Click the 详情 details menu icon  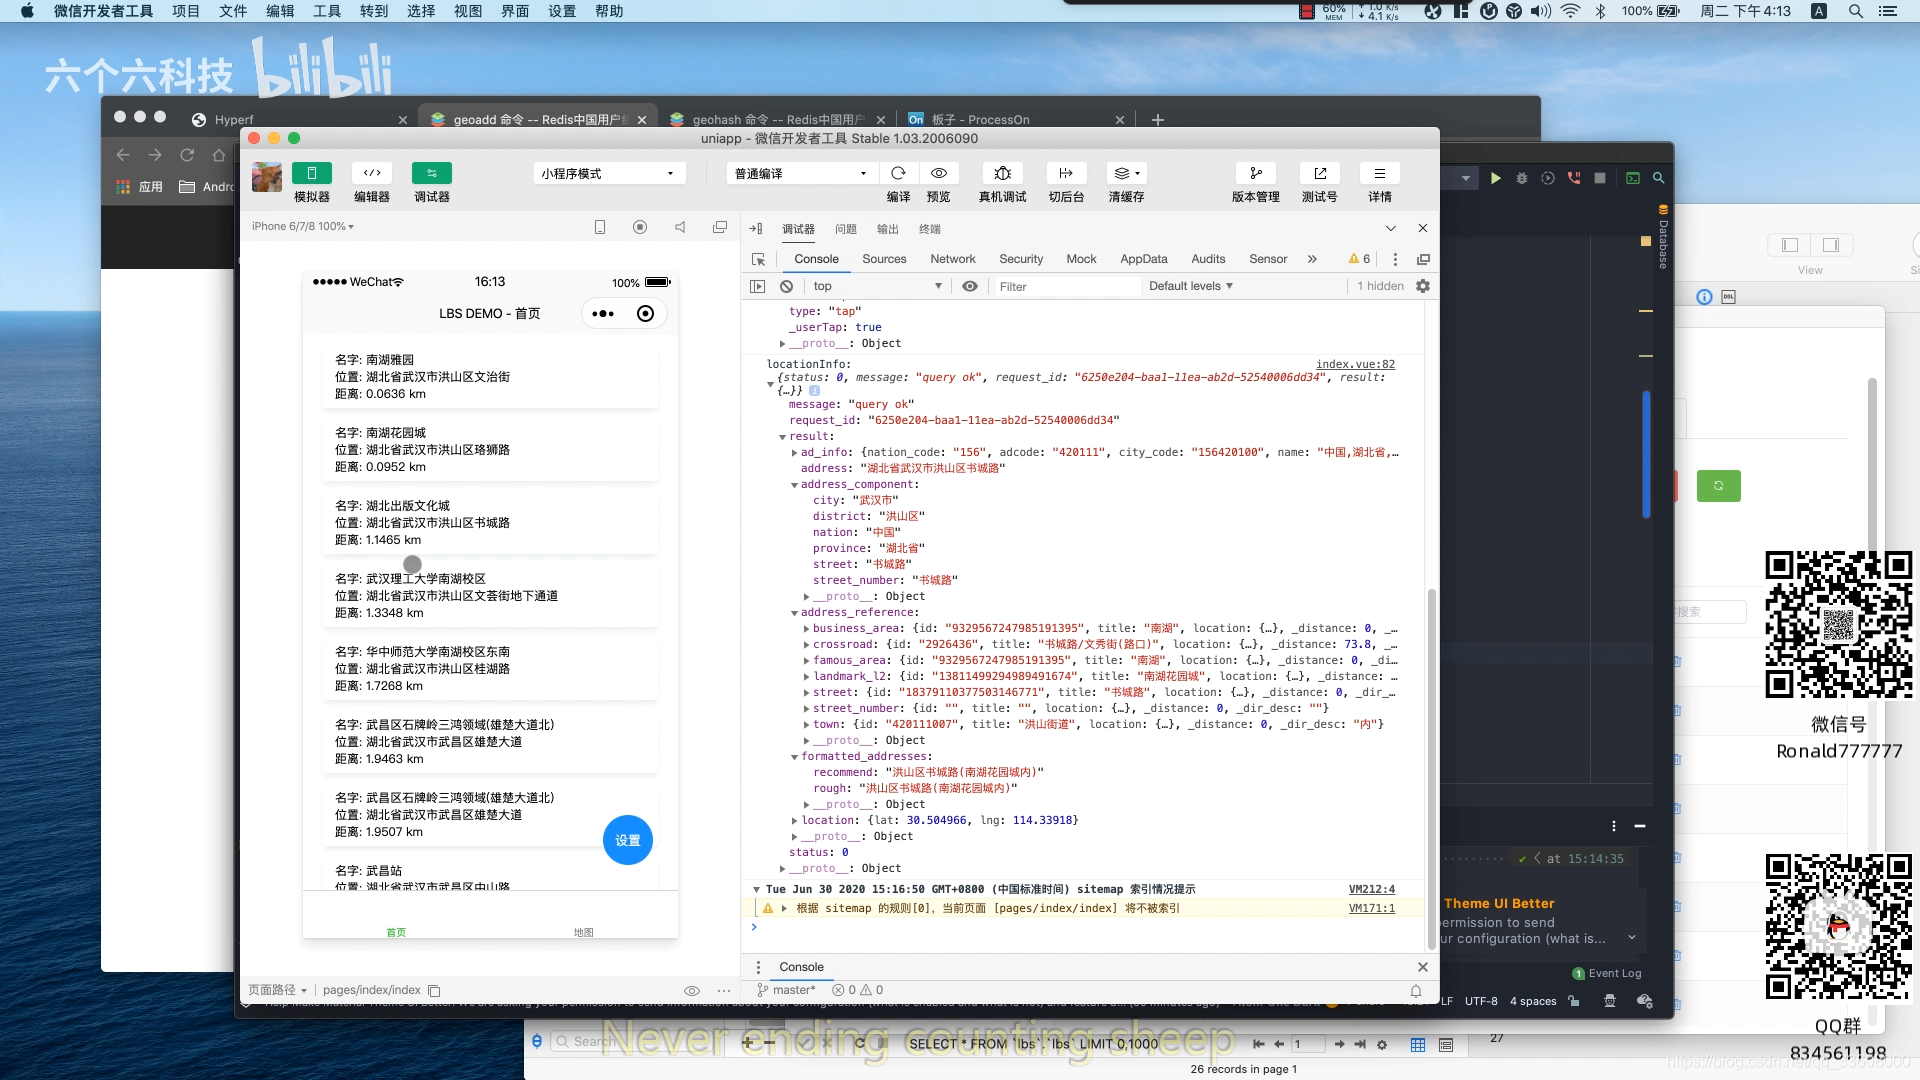1379,173
